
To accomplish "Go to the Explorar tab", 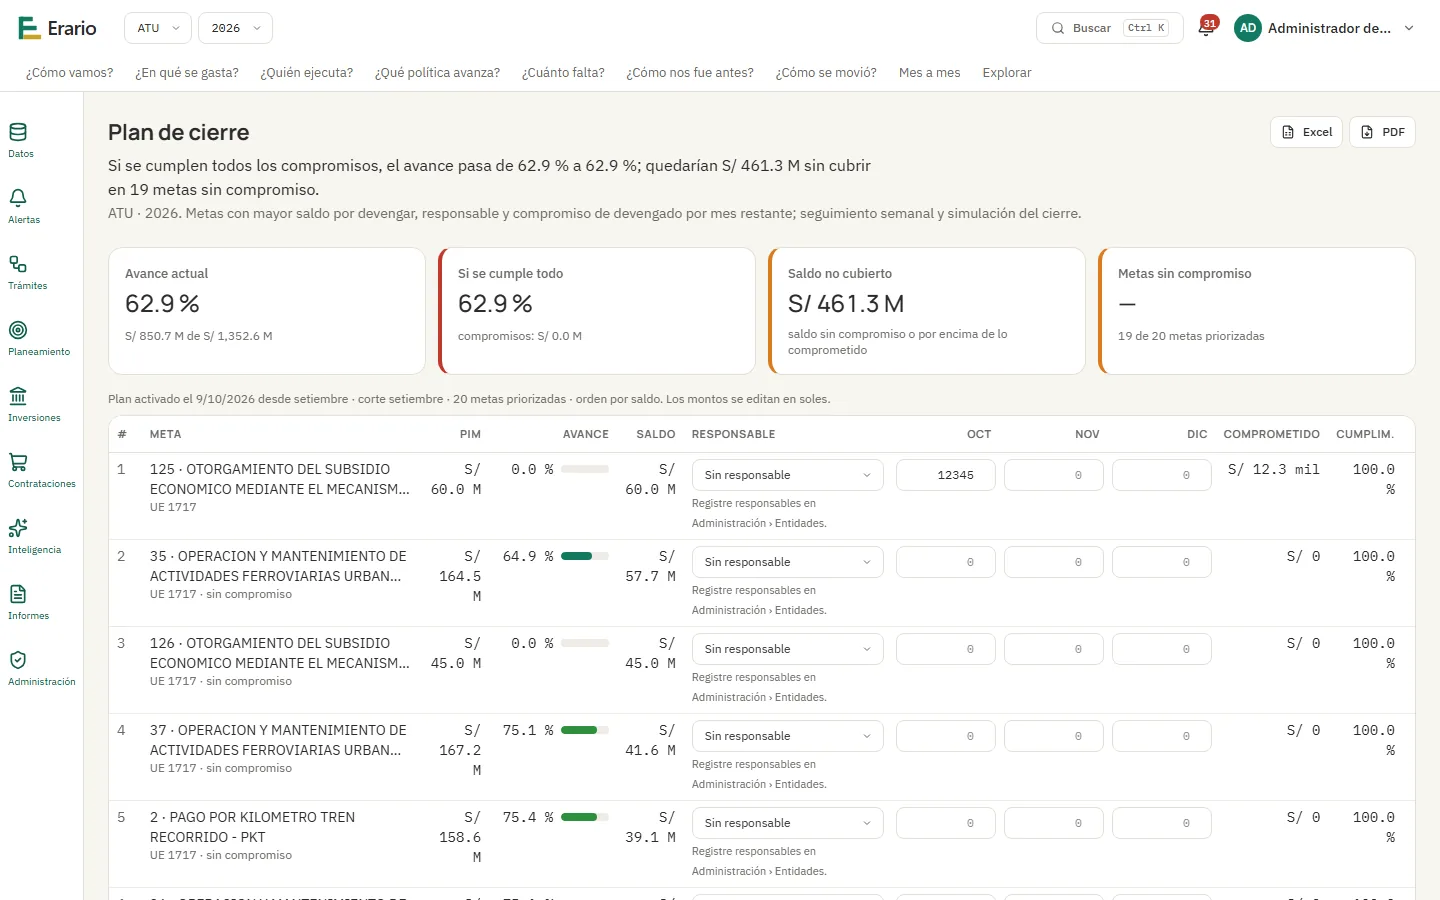I will [x=1007, y=73].
